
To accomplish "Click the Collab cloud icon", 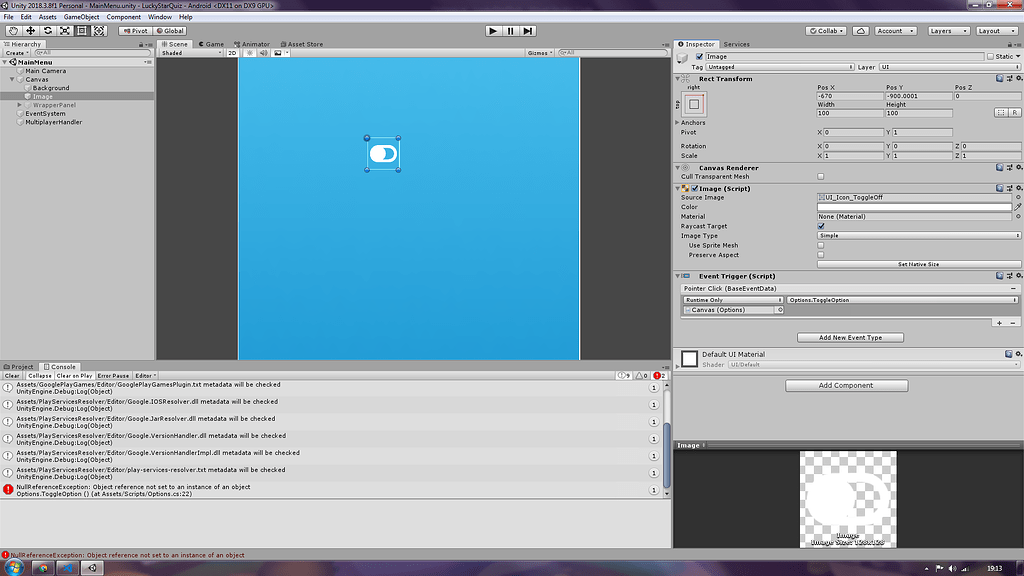I will point(858,30).
